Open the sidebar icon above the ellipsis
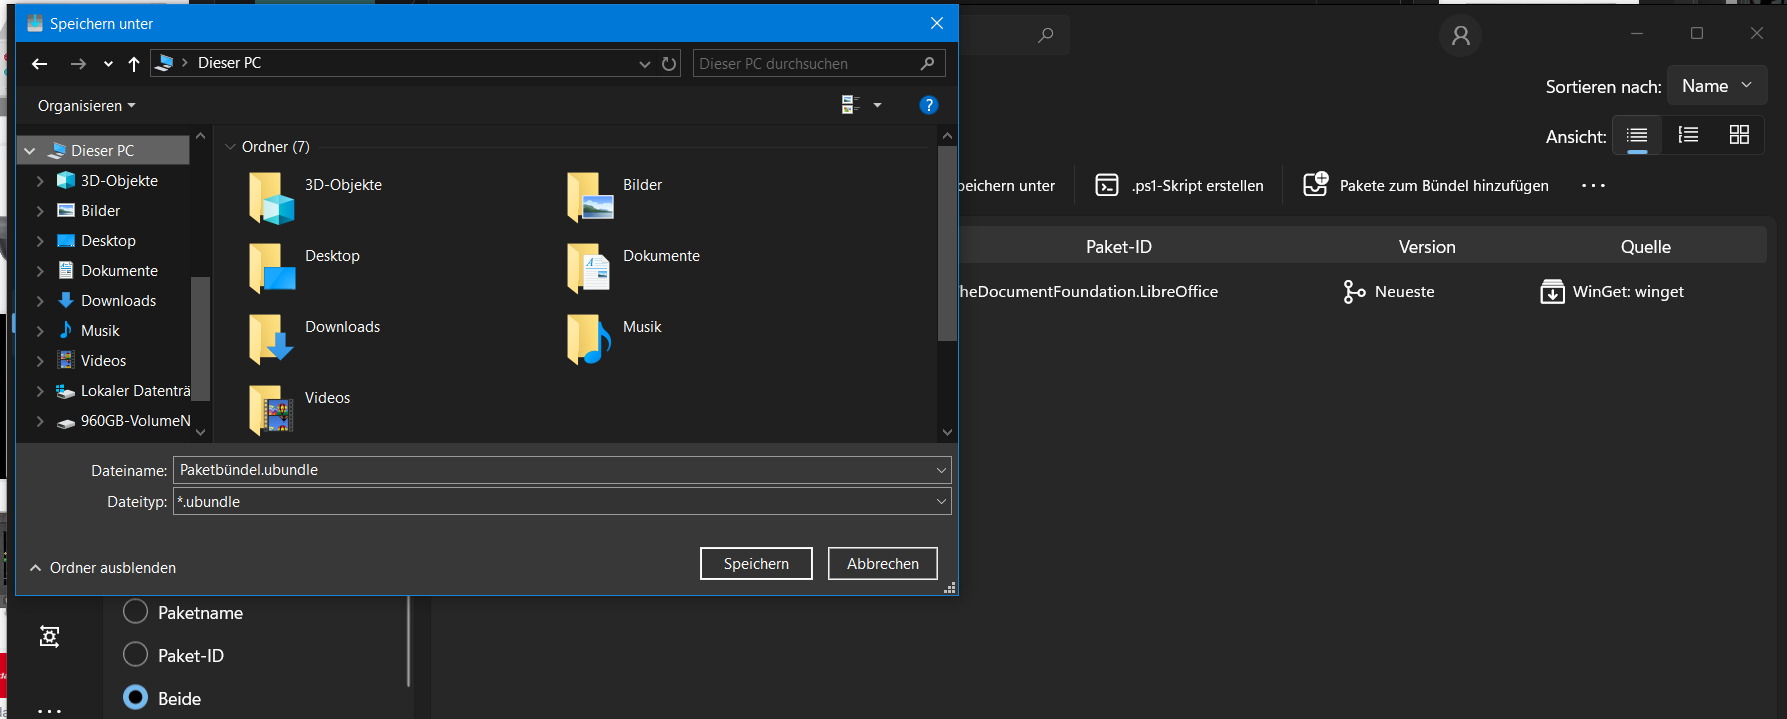 click(49, 636)
